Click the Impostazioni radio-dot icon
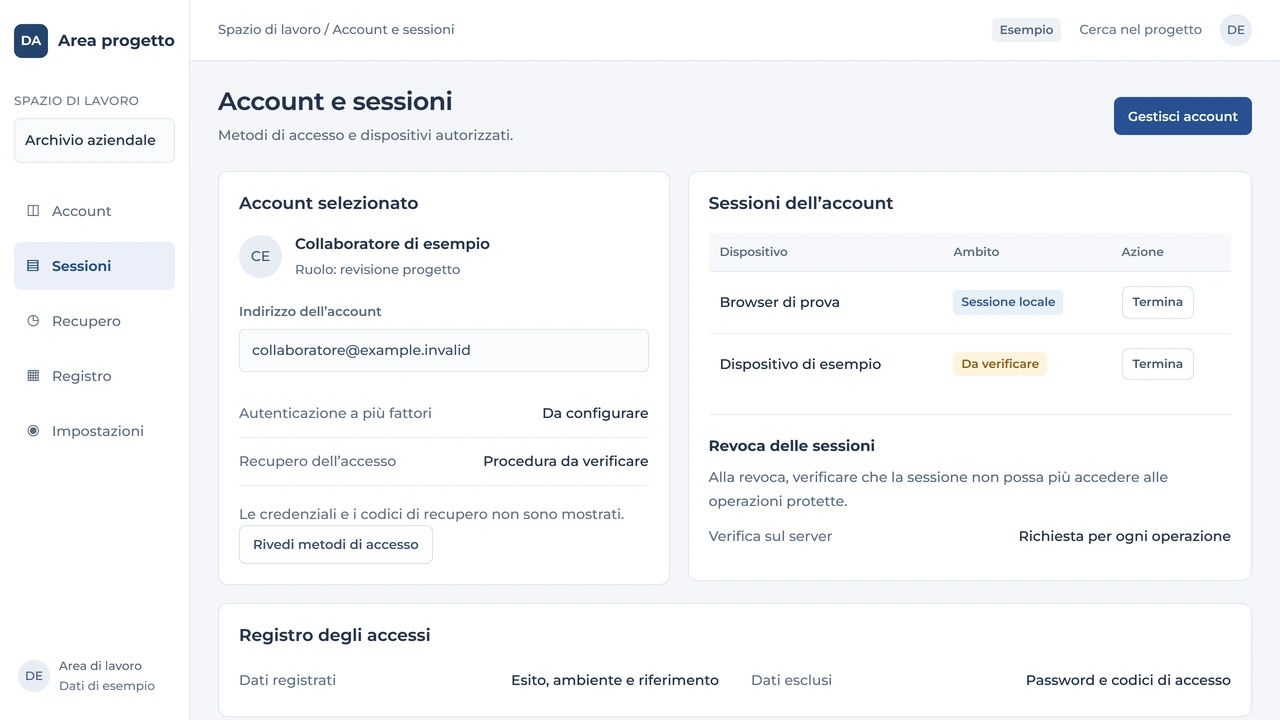Screen dimensions: 1280x720 point(33,431)
